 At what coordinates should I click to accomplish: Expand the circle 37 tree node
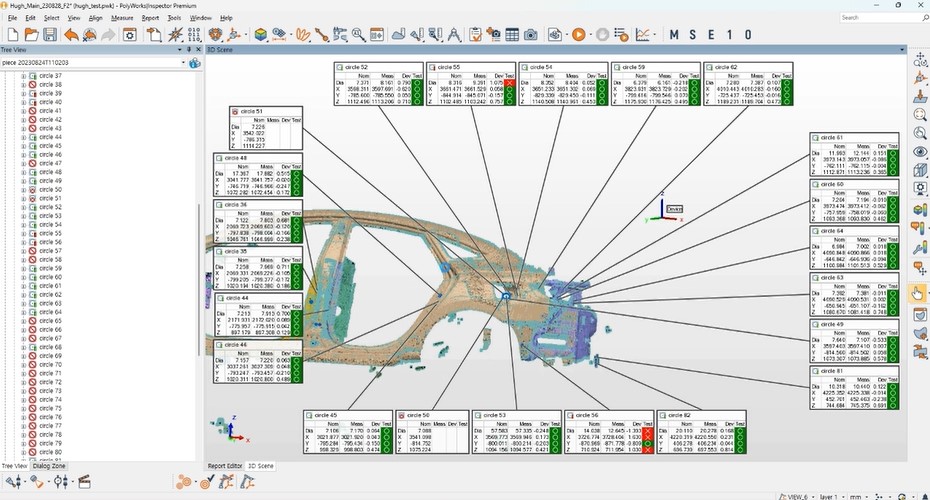pos(24,76)
